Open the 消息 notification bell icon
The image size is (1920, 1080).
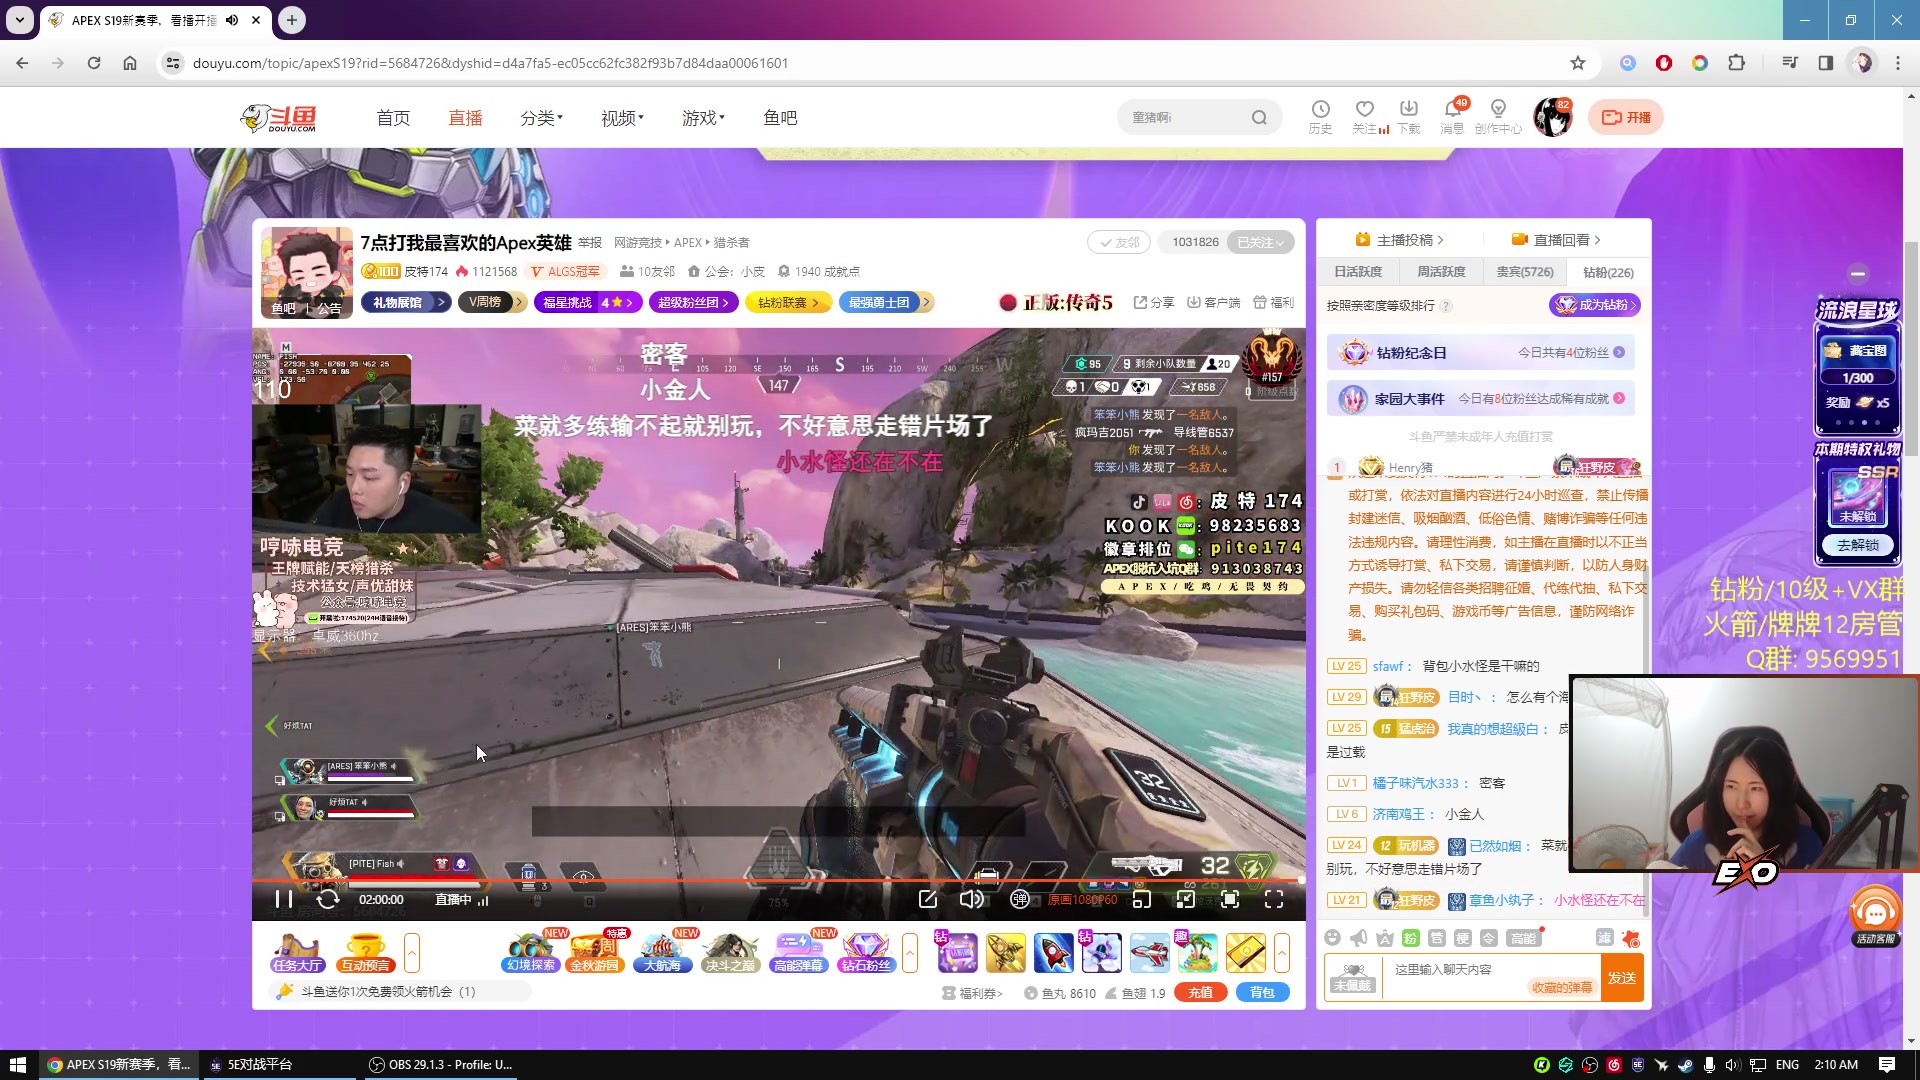[x=1452, y=116]
